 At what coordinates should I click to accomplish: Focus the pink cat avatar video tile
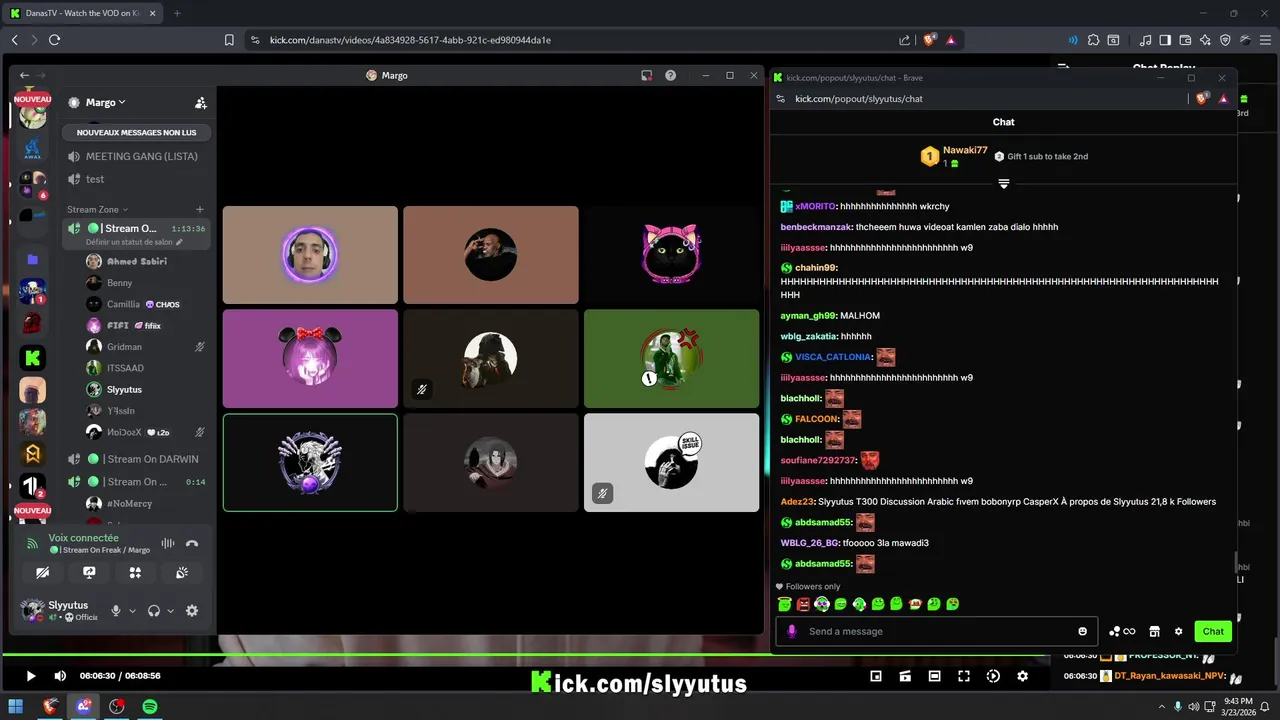point(671,255)
